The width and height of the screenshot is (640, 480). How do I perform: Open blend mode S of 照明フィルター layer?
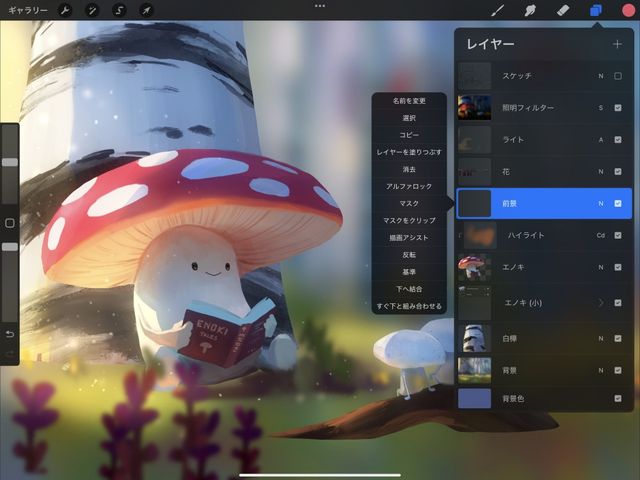[601, 108]
